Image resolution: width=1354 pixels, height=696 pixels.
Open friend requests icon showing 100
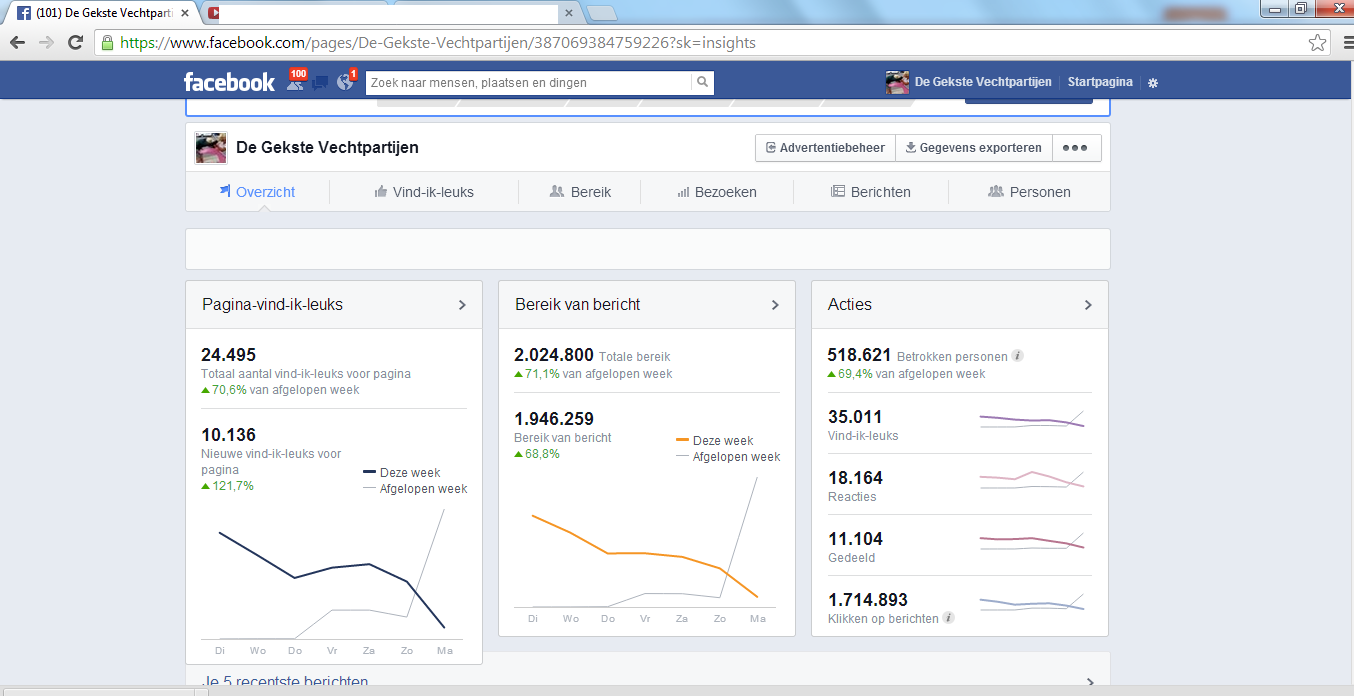point(295,81)
